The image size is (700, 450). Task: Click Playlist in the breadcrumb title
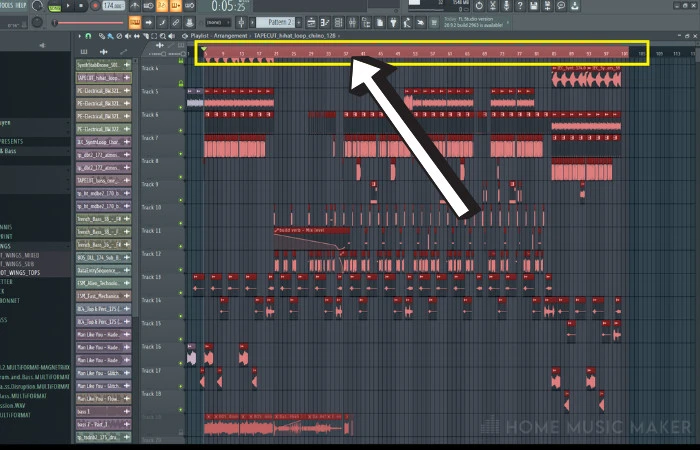(x=199, y=36)
